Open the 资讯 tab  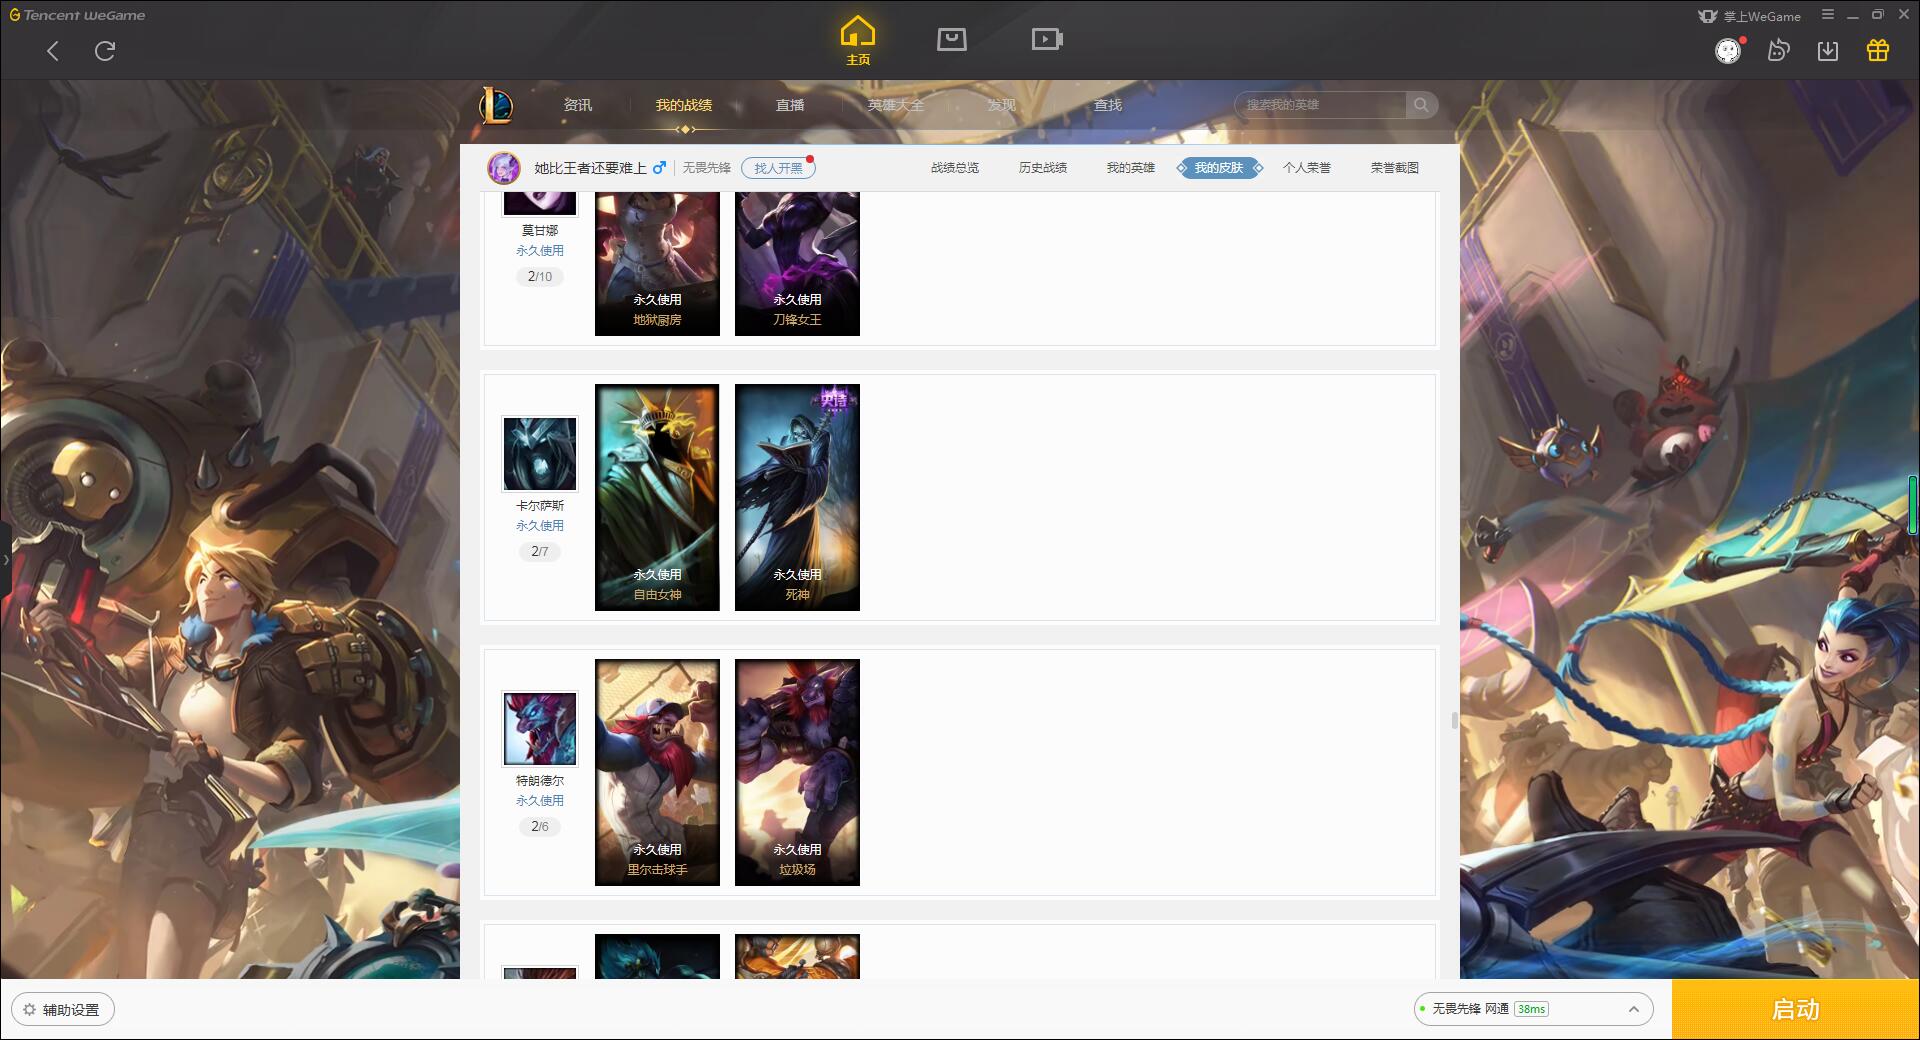[x=577, y=105]
